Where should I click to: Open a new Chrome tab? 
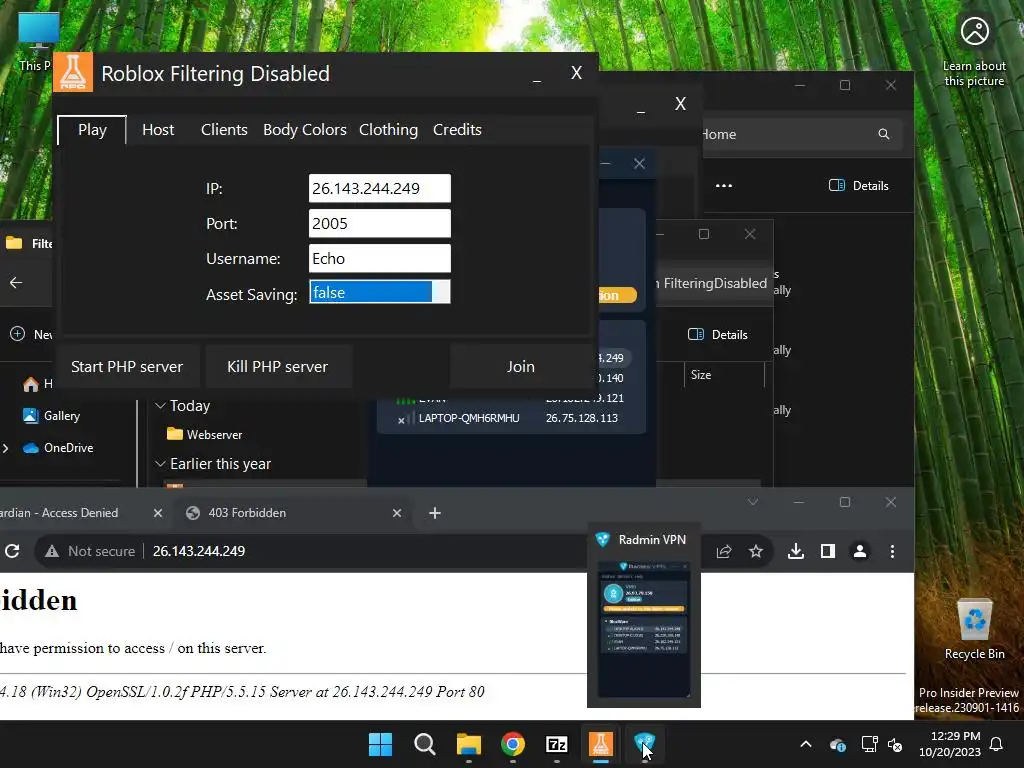(x=435, y=513)
